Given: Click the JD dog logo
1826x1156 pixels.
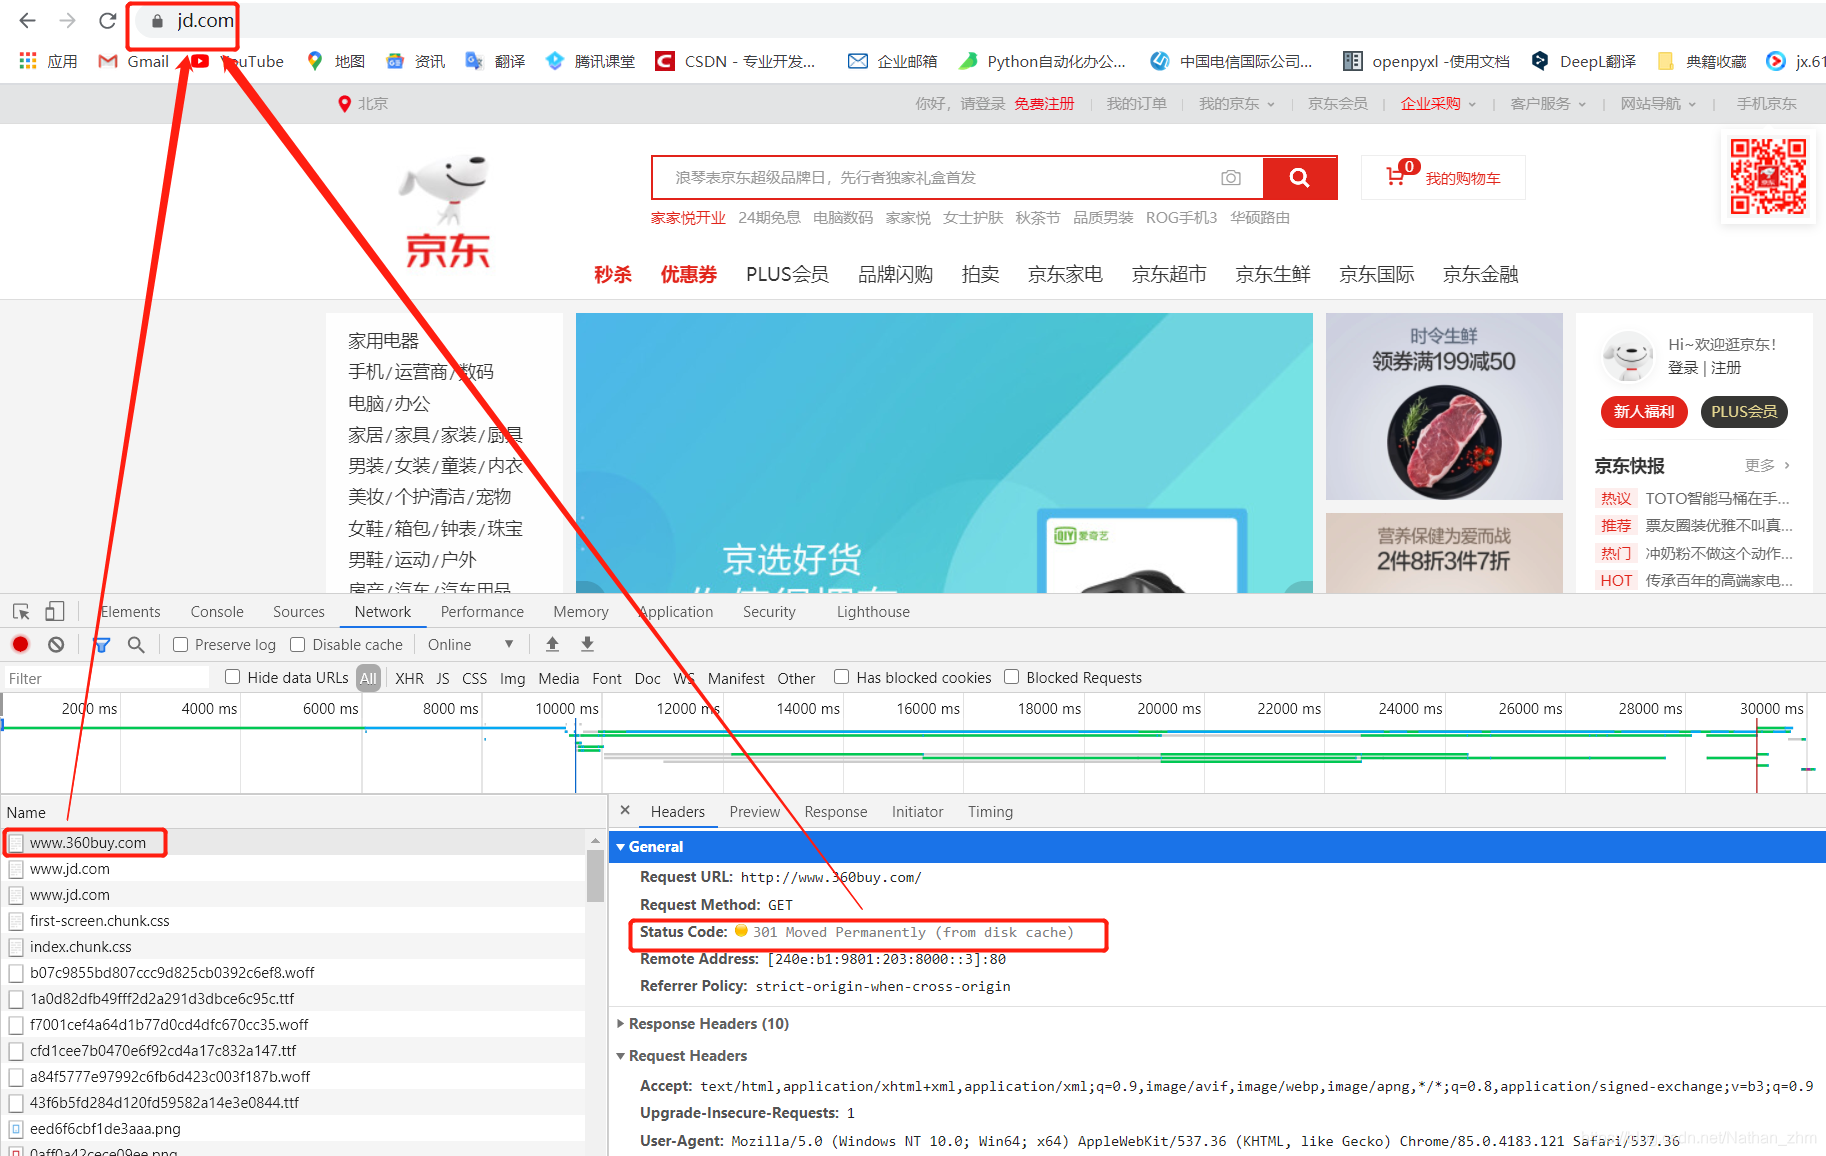Looking at the screenshot, I should tap(446, 210).
